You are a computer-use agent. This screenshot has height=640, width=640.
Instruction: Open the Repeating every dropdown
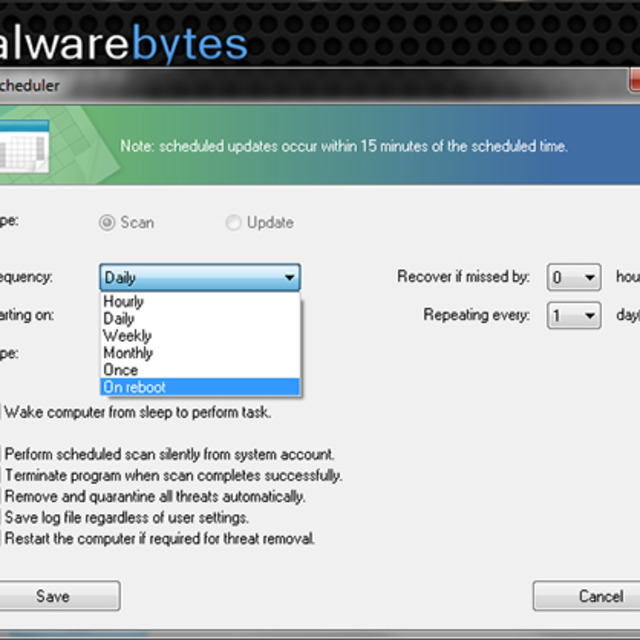[574, 315]
